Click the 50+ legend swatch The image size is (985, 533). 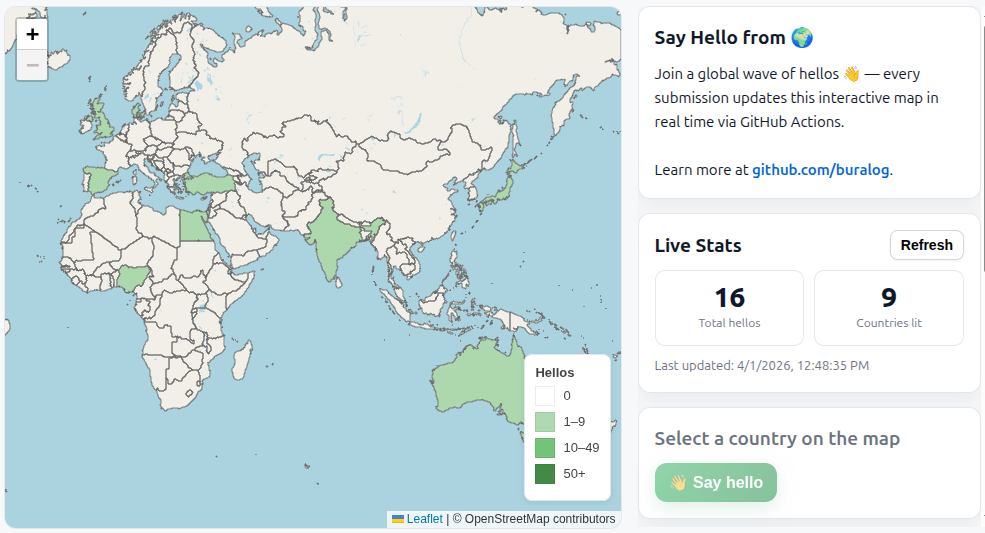[545, 474]
